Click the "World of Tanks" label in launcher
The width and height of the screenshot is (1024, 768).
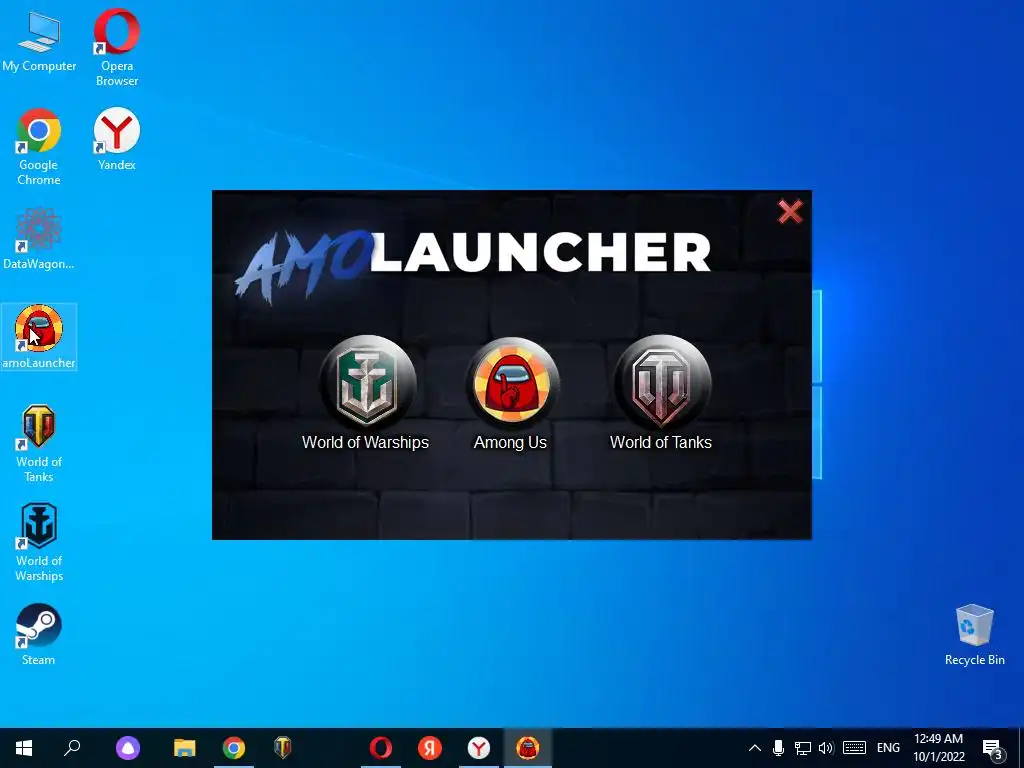(x=660, y=442)
